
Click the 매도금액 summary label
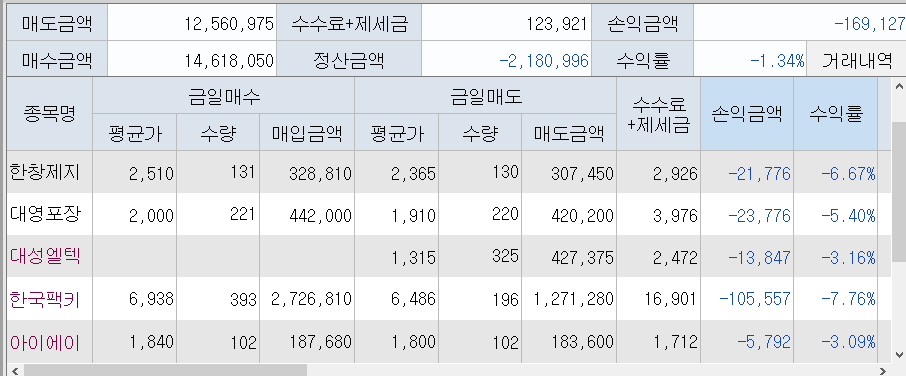pos(57,24)
